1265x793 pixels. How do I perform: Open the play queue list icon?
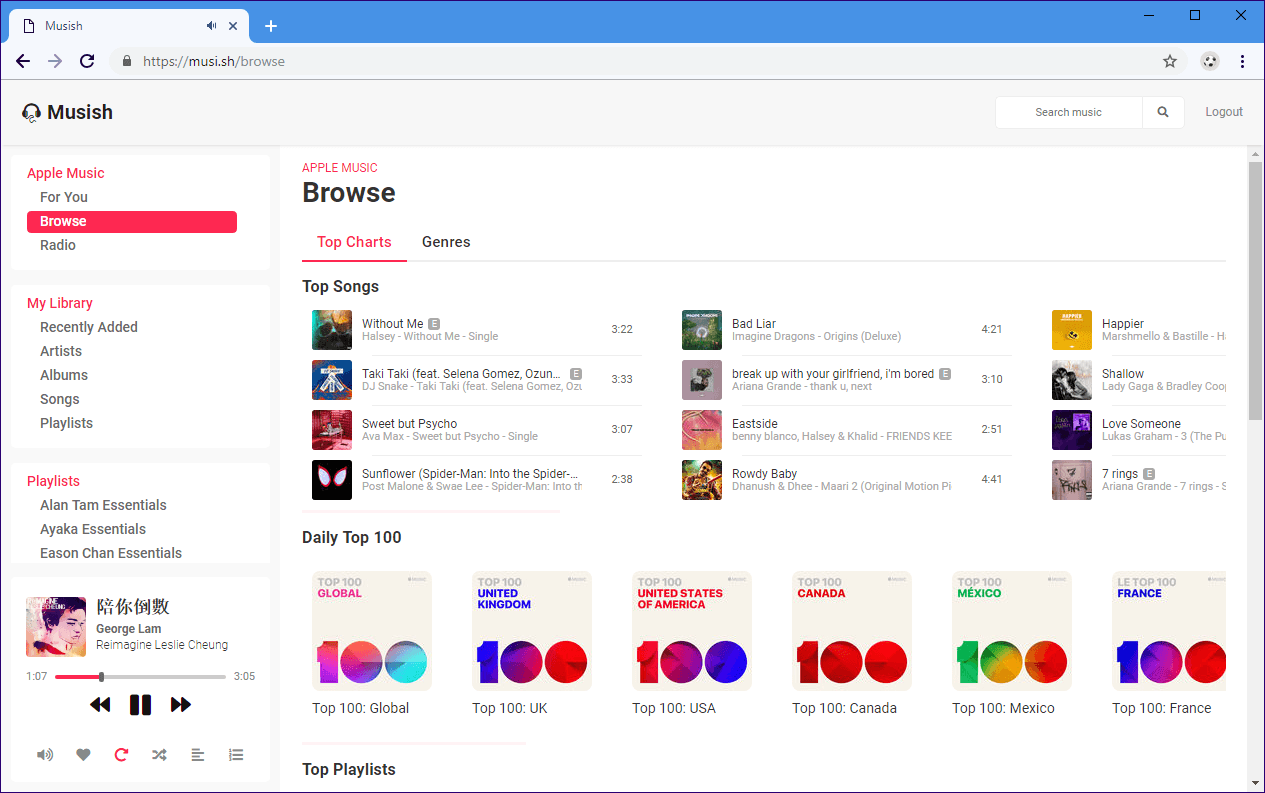(x=236, y=755)
